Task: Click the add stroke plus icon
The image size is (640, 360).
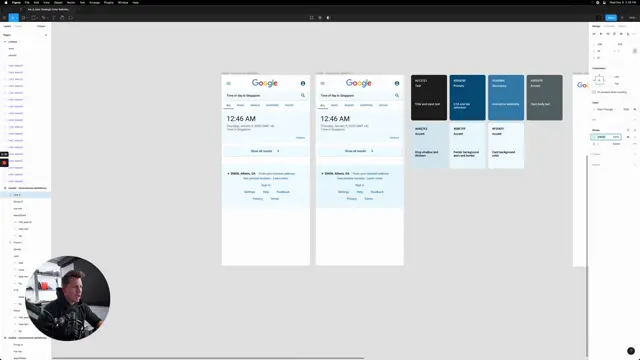Action: click(x=634, y=130)
